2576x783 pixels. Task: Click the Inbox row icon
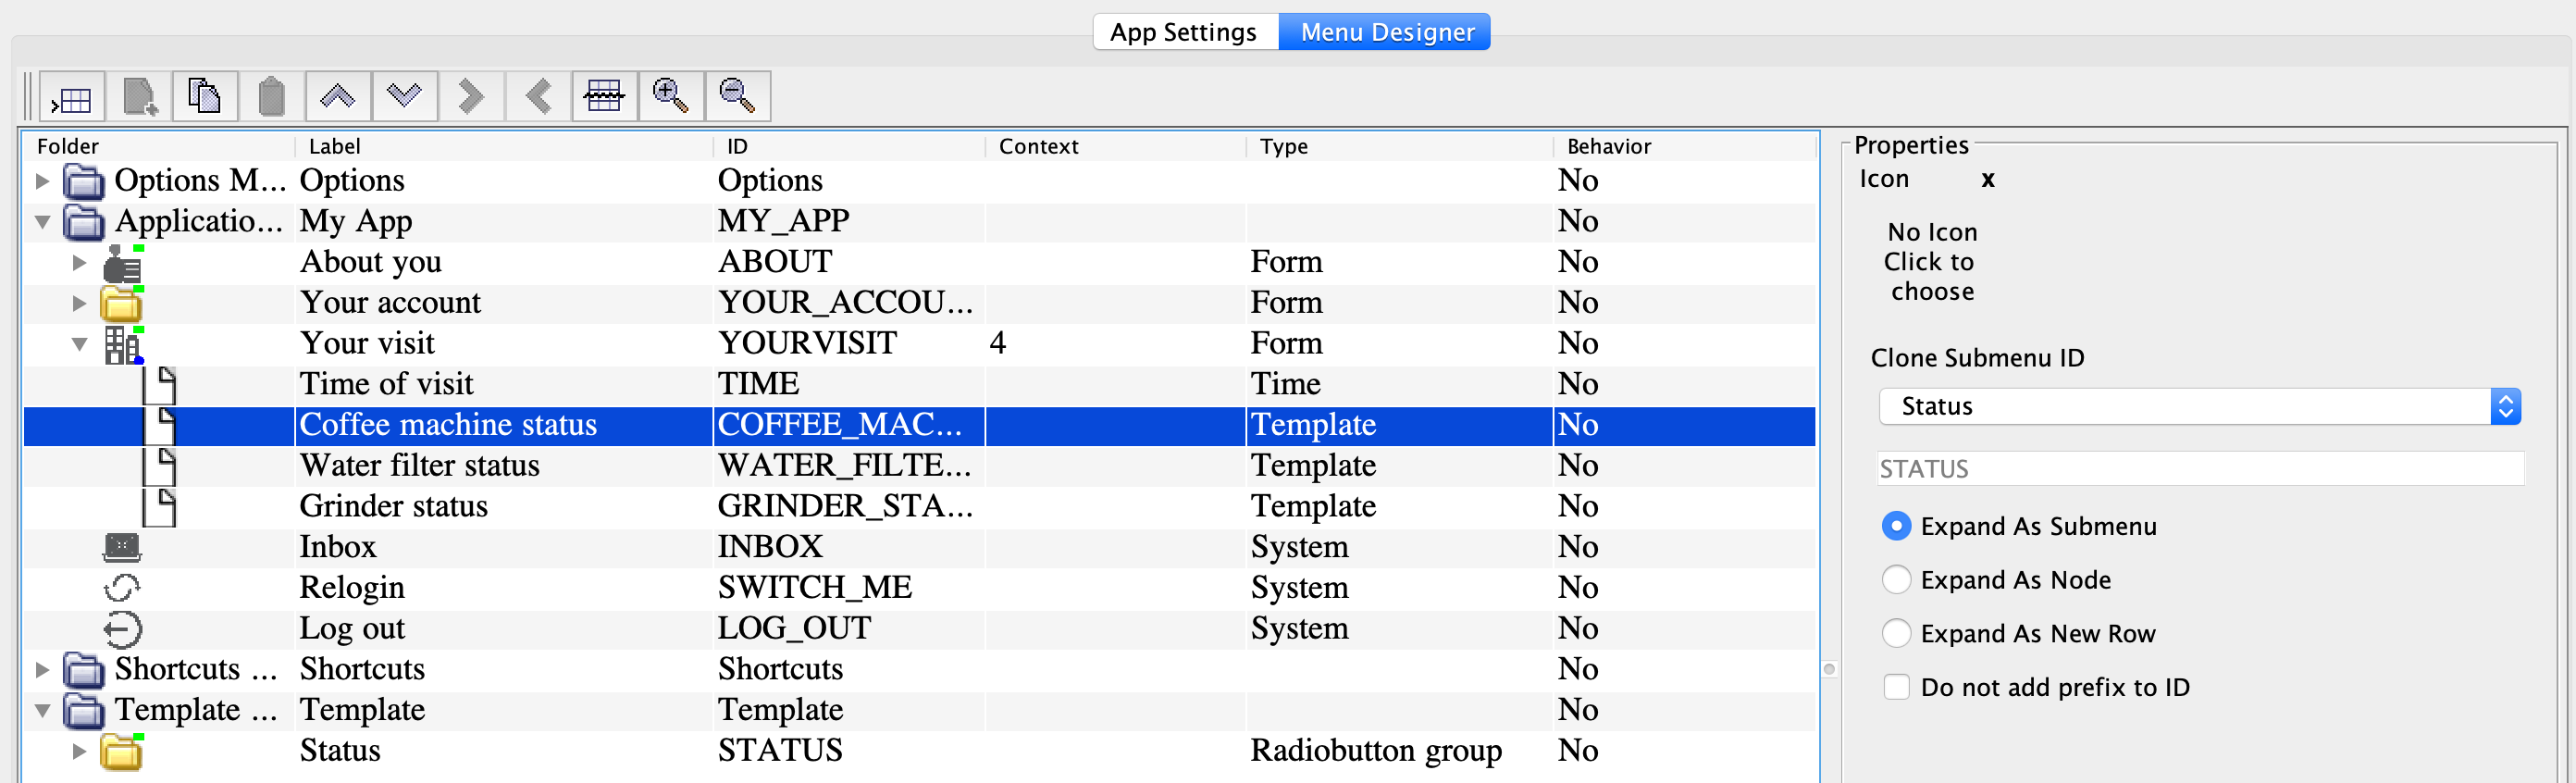pos(122,547)
